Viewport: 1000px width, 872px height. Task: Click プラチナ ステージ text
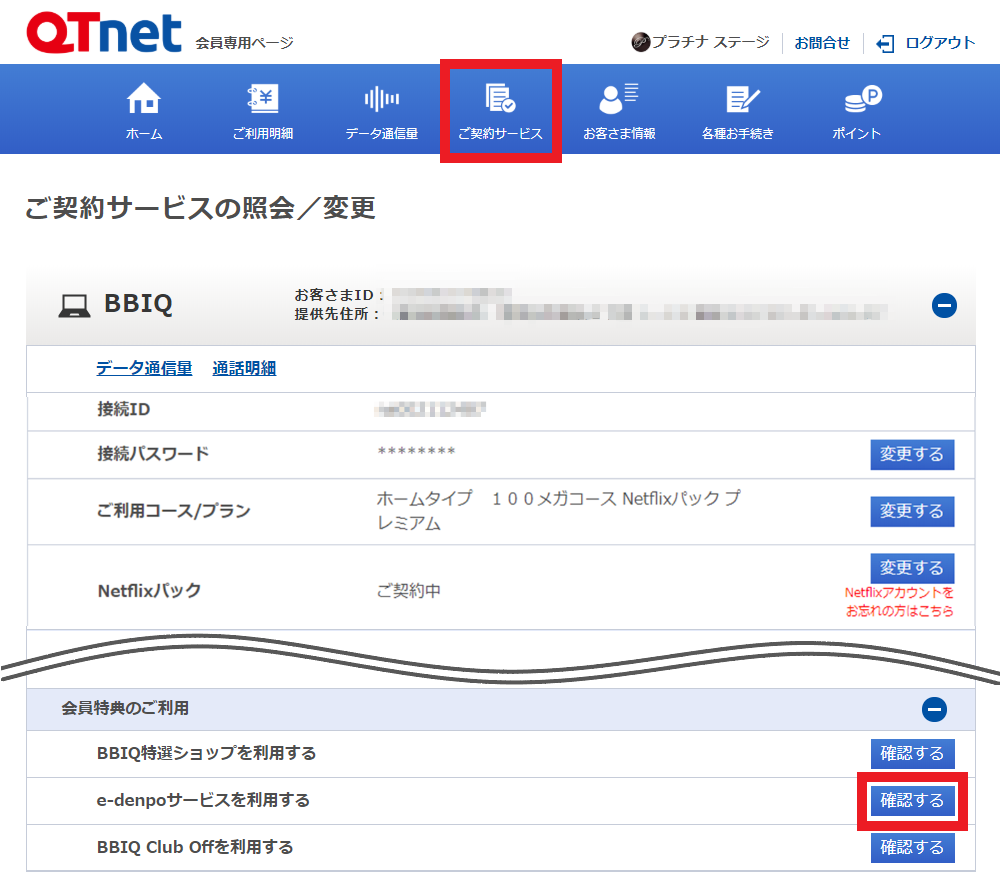[x=710, y=42]
